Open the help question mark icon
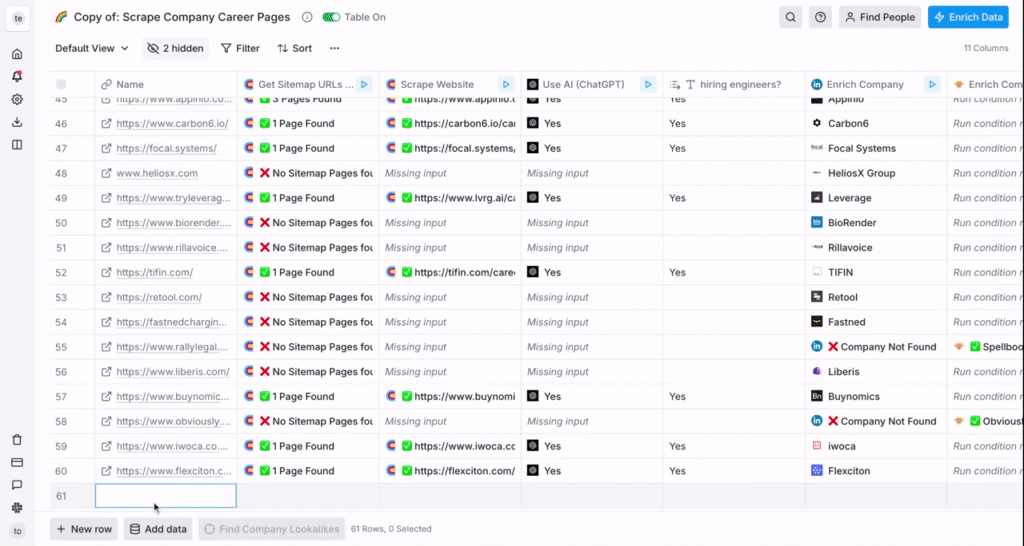 click(820, 17)
